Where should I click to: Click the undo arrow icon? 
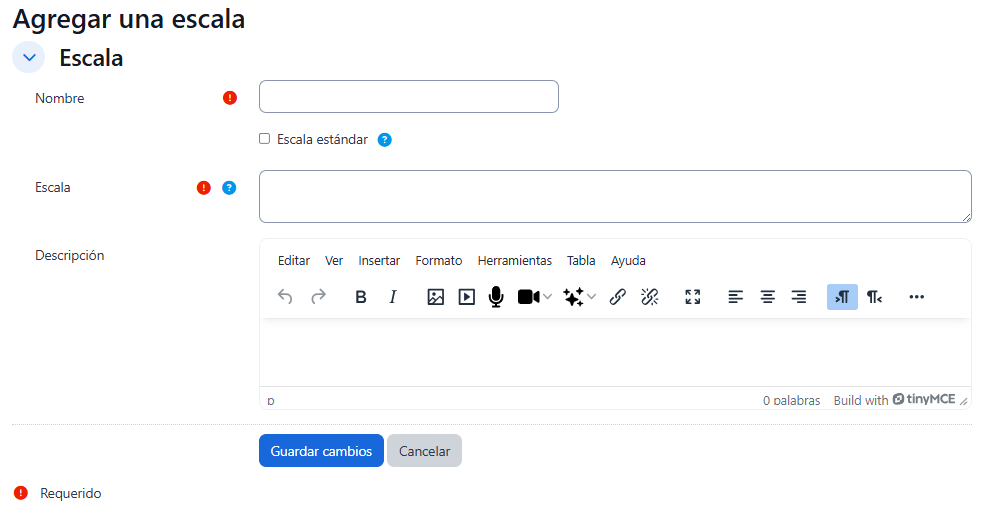coord(285,297)
